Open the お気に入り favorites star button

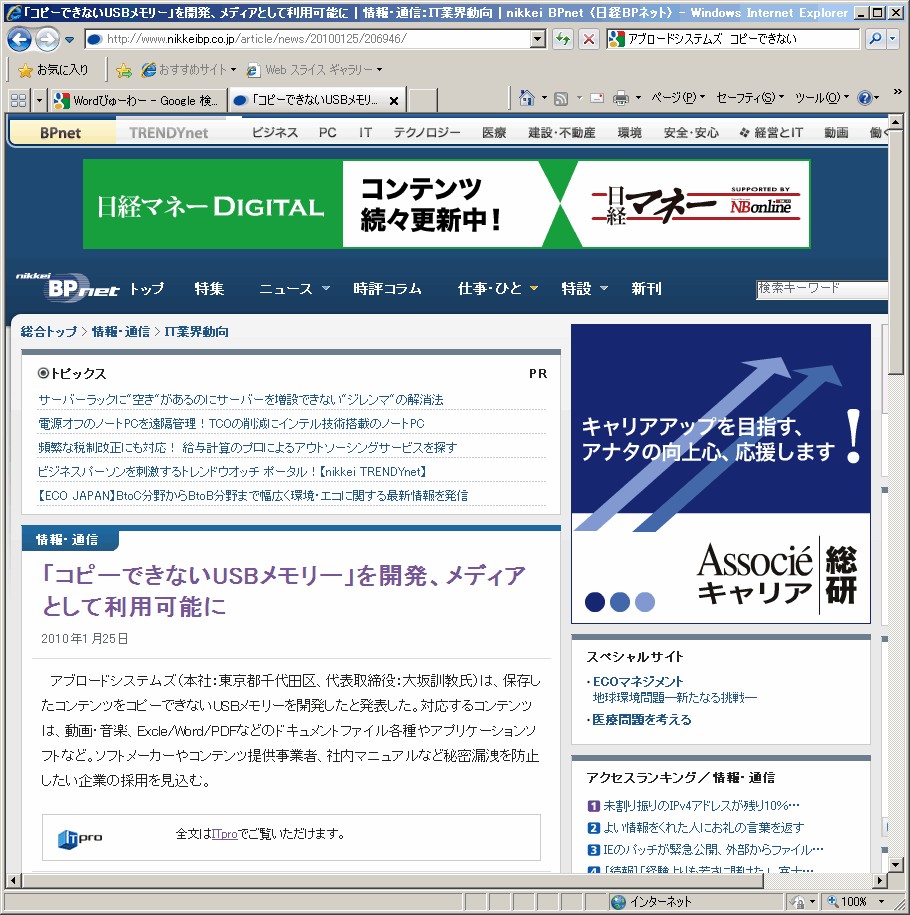(54, 69)
